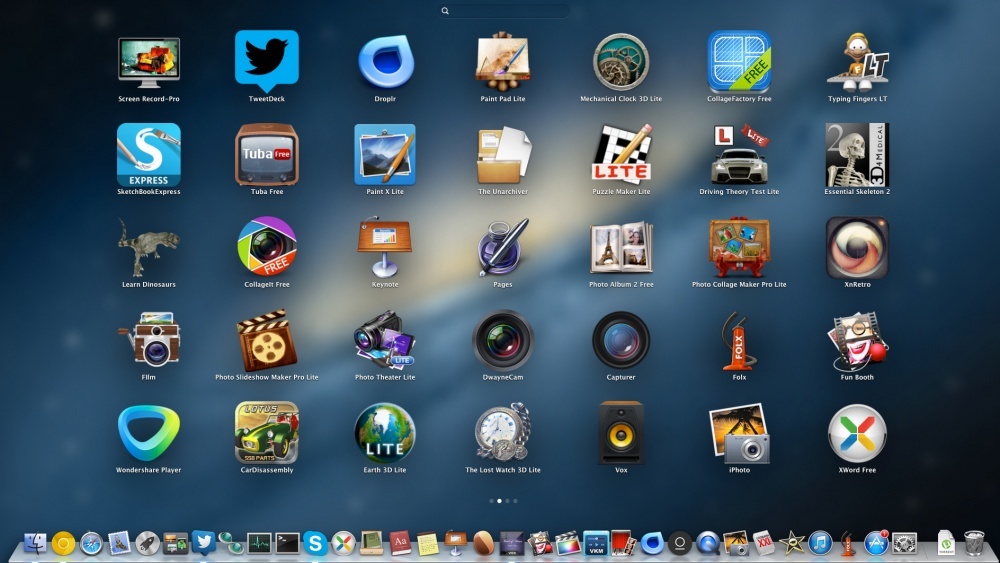Open CollageFactory Free
The image size is (1000, 563).
pyautogui.click(x=739, y=62)
